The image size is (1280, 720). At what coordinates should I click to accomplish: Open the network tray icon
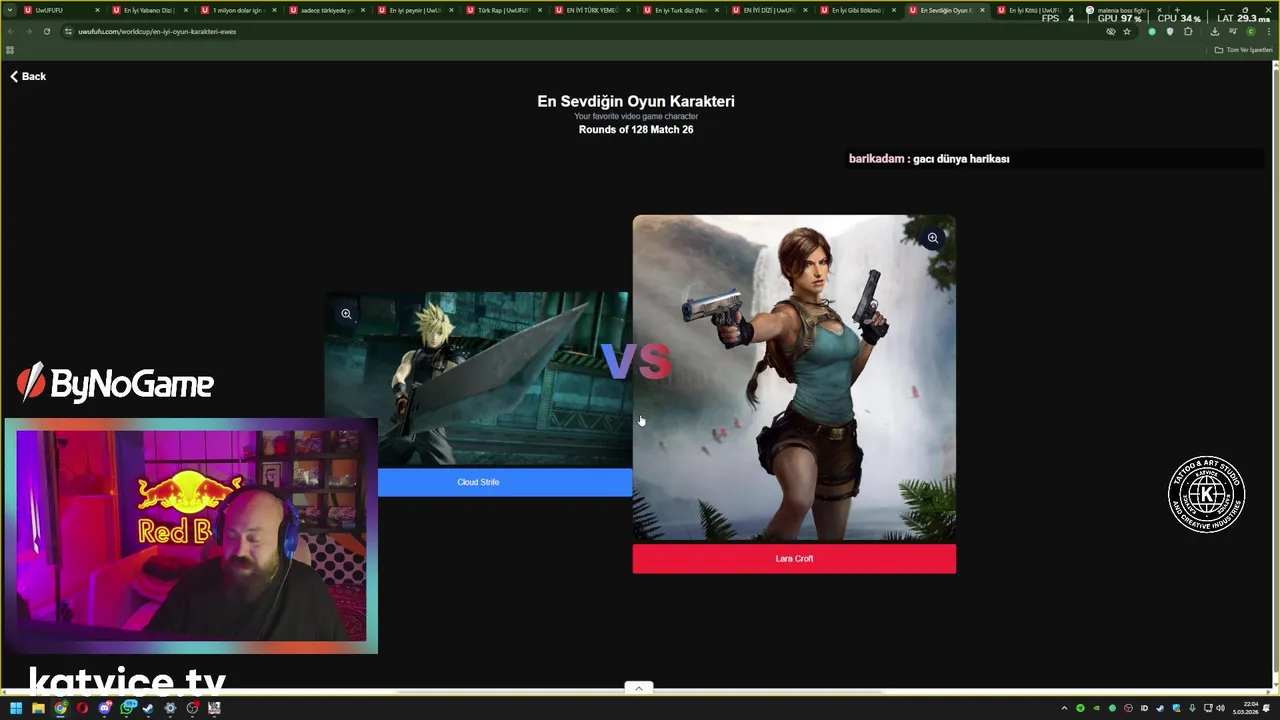click(1206, 708)
